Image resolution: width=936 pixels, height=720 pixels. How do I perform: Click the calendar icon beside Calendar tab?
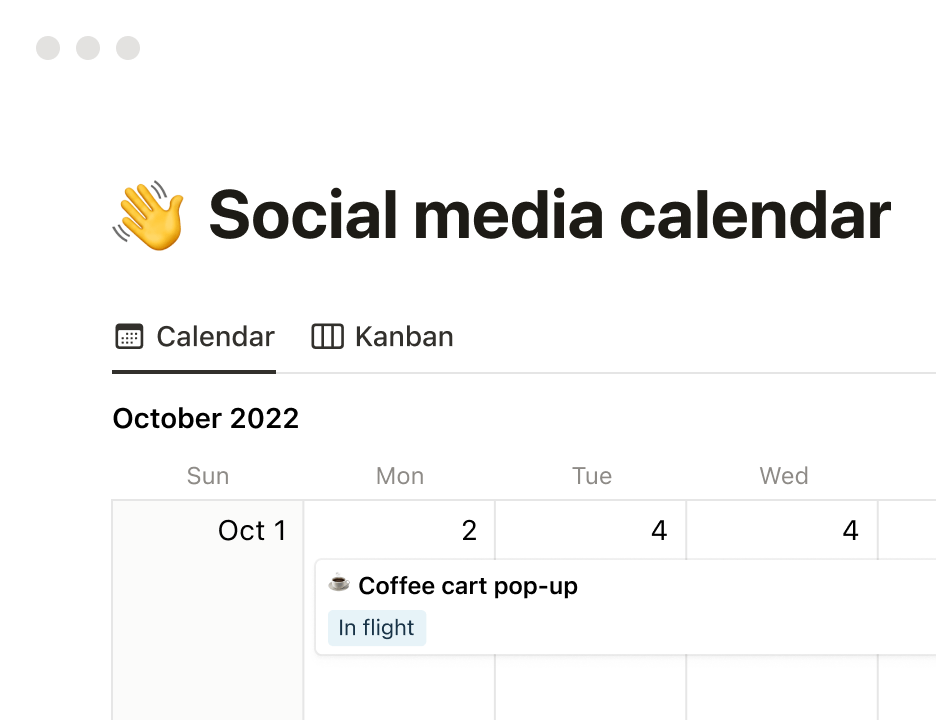(x=129, y=337)
